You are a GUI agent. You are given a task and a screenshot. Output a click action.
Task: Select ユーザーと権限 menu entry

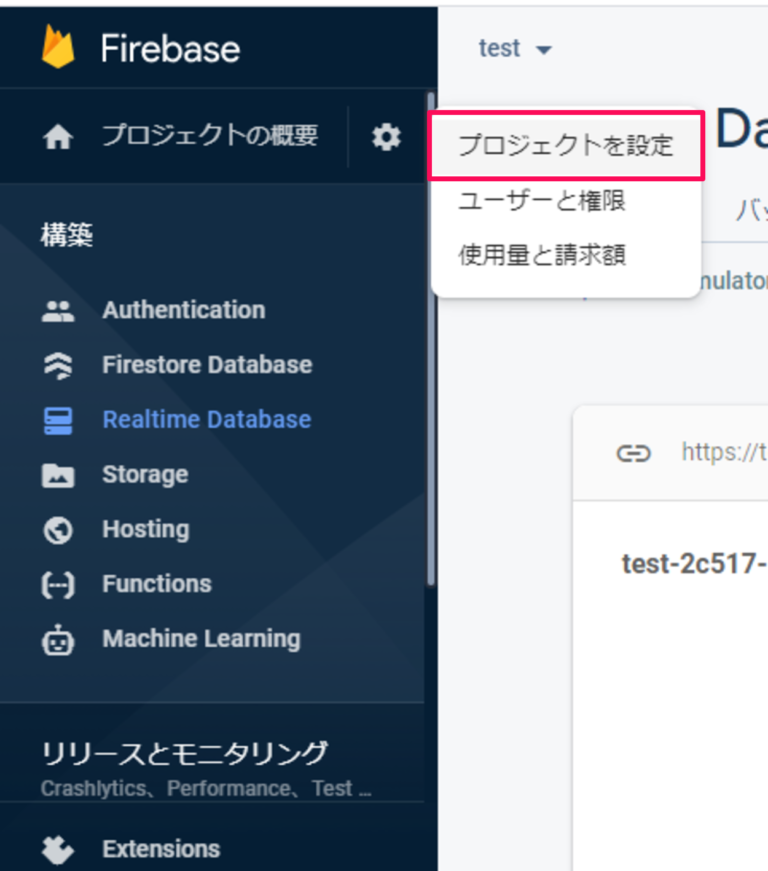coord(542,201)
